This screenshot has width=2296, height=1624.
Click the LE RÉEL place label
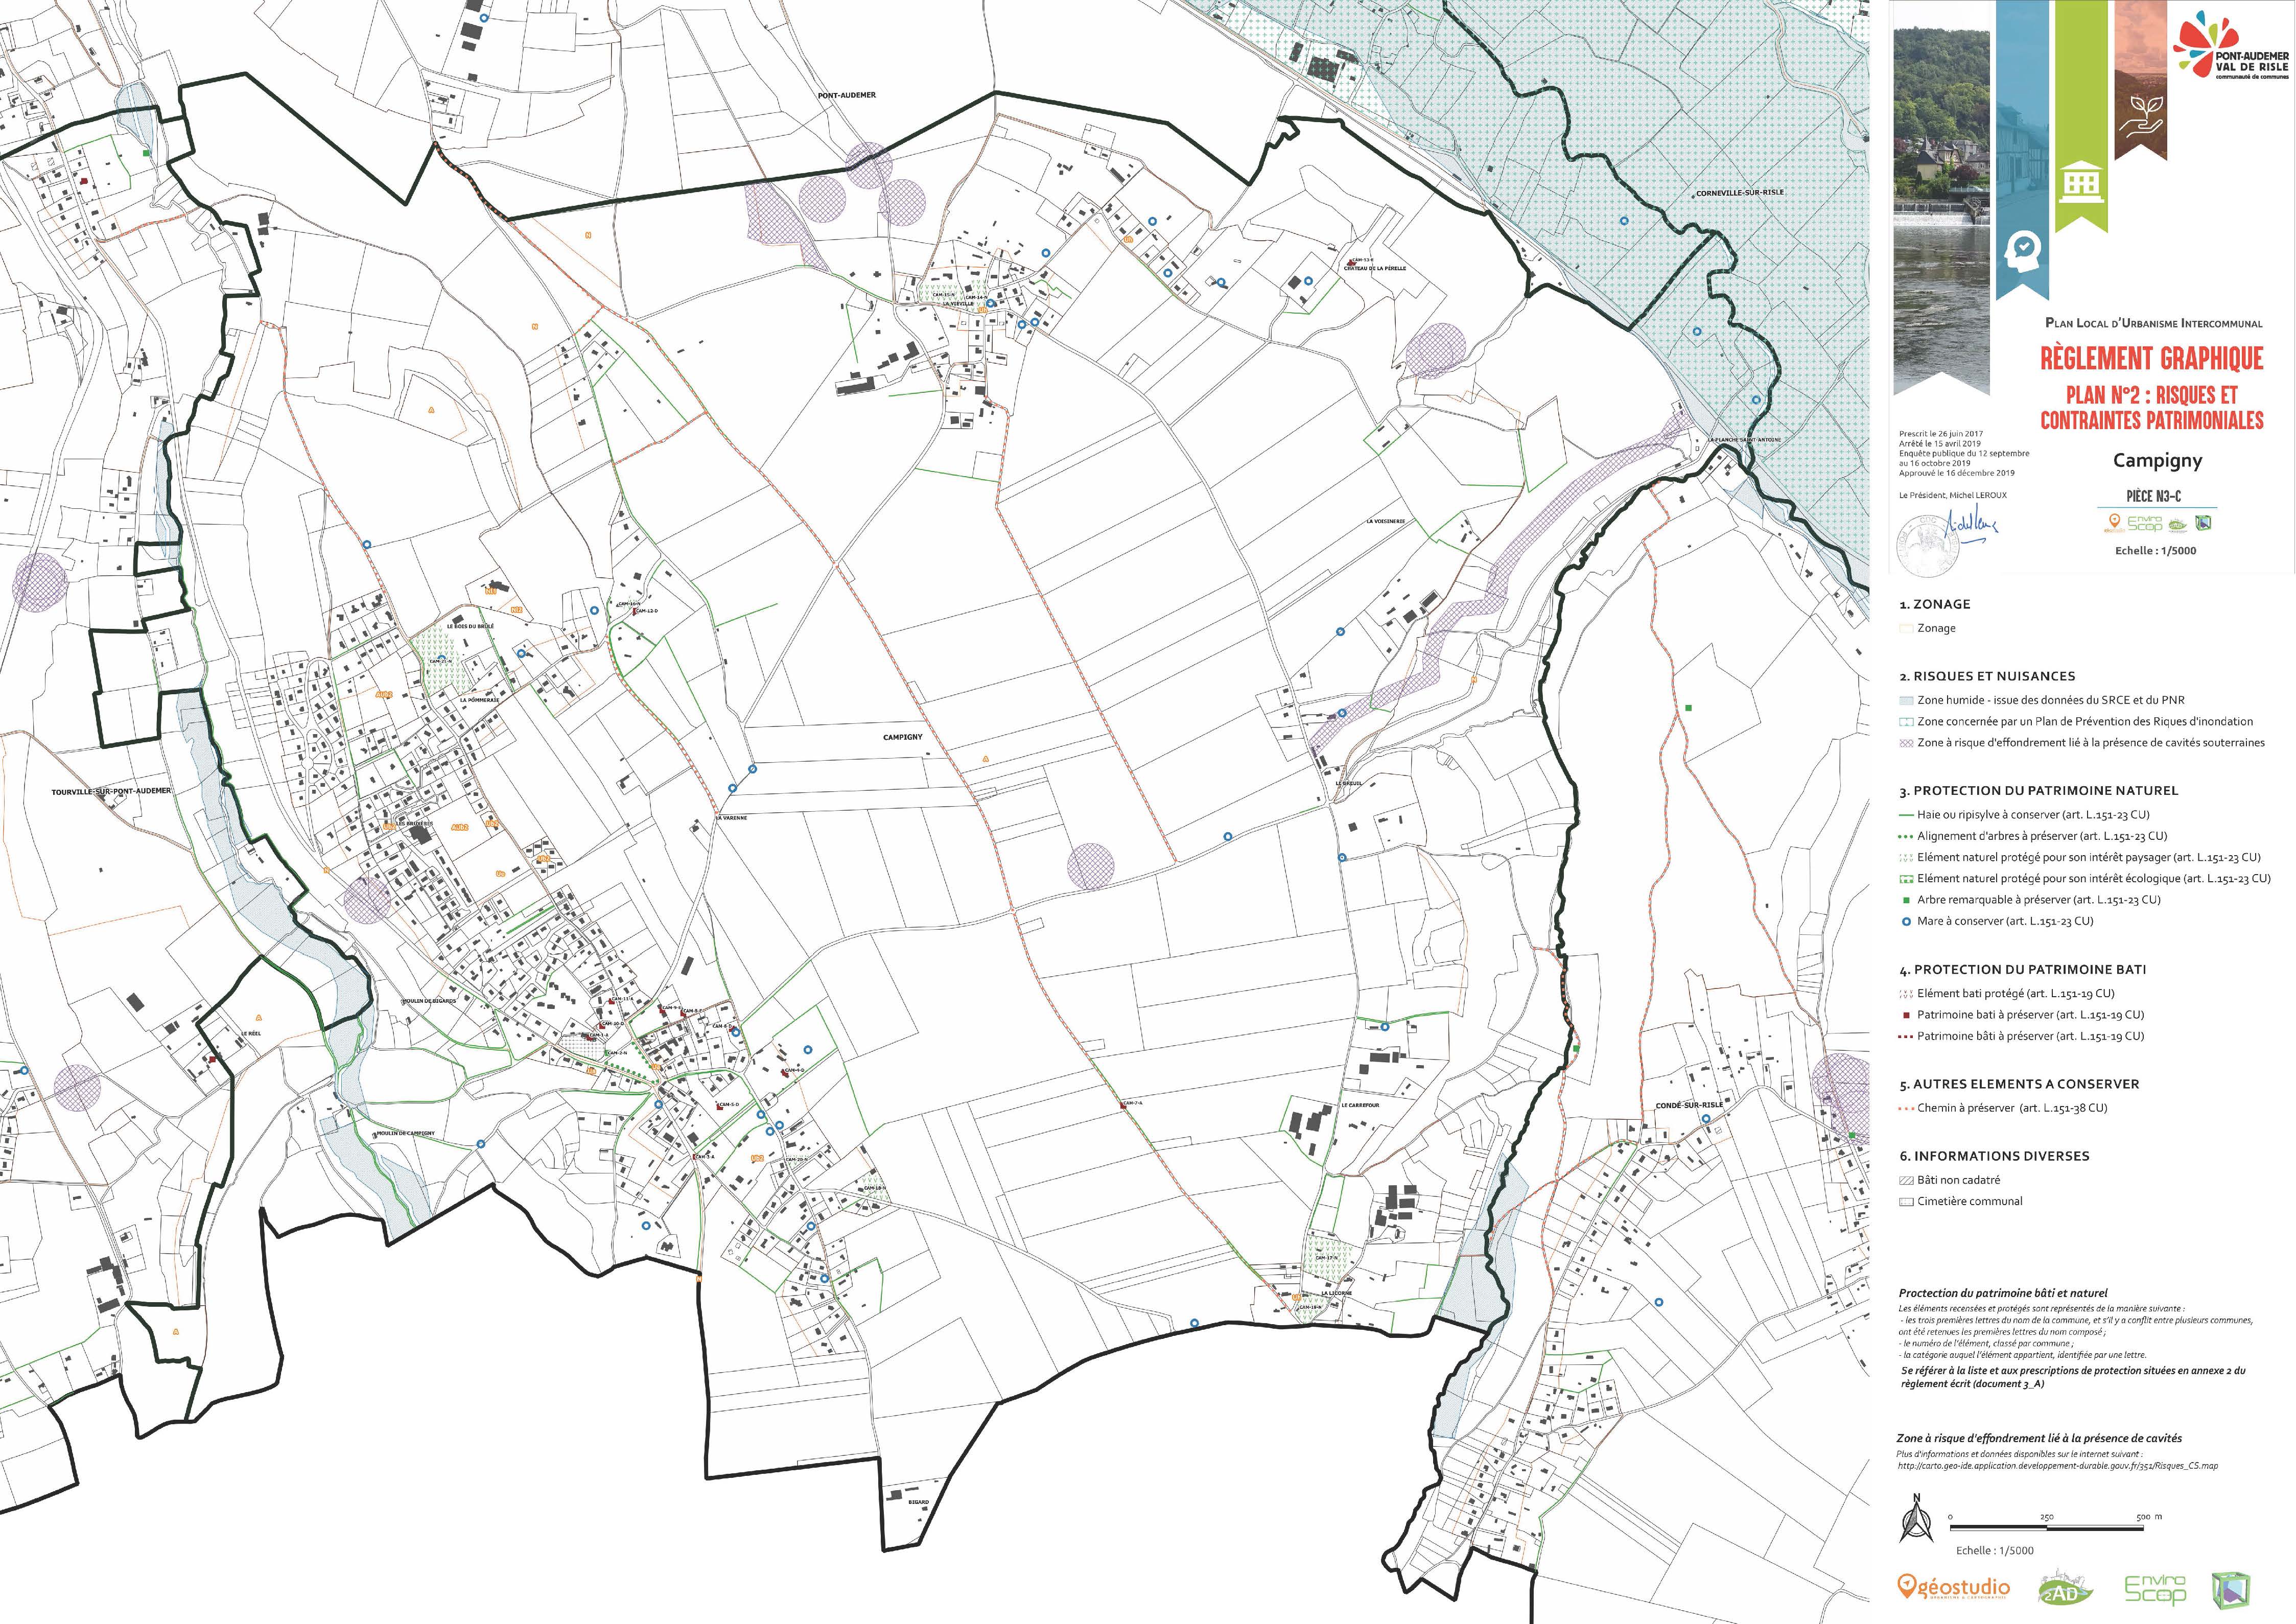[250, 1034]
